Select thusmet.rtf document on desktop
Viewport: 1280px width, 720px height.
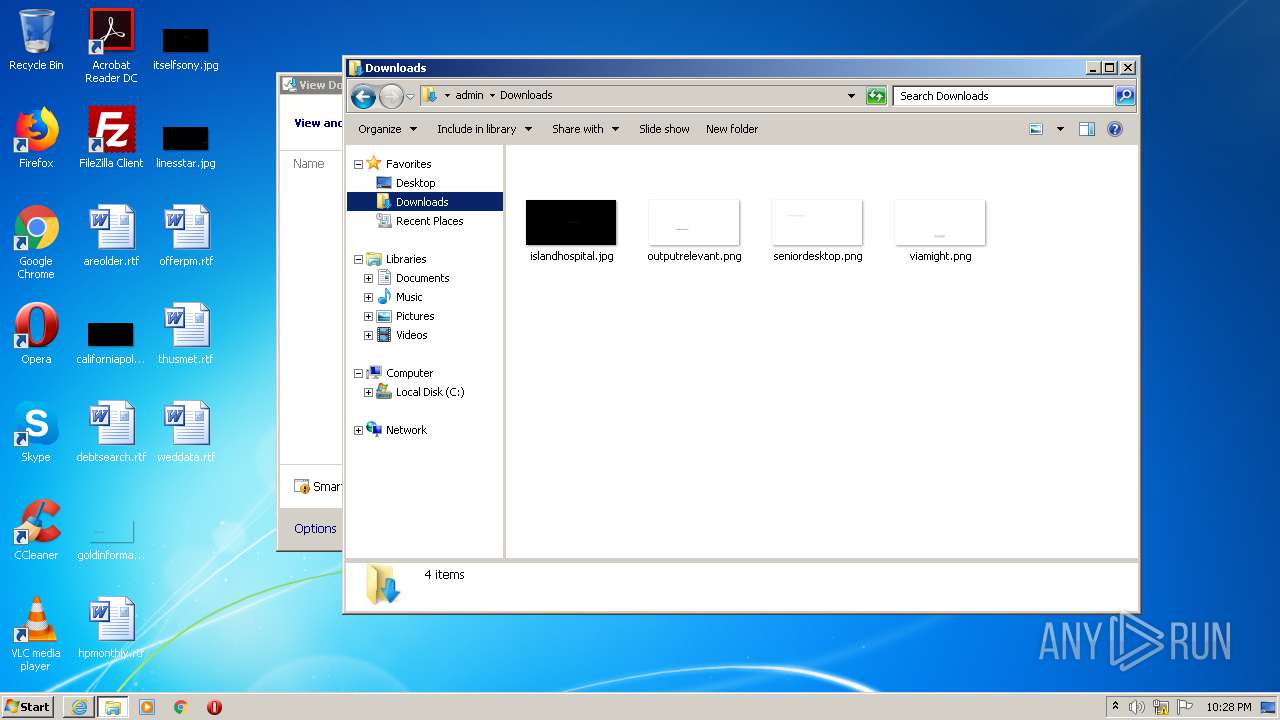(x=186, y=334)
